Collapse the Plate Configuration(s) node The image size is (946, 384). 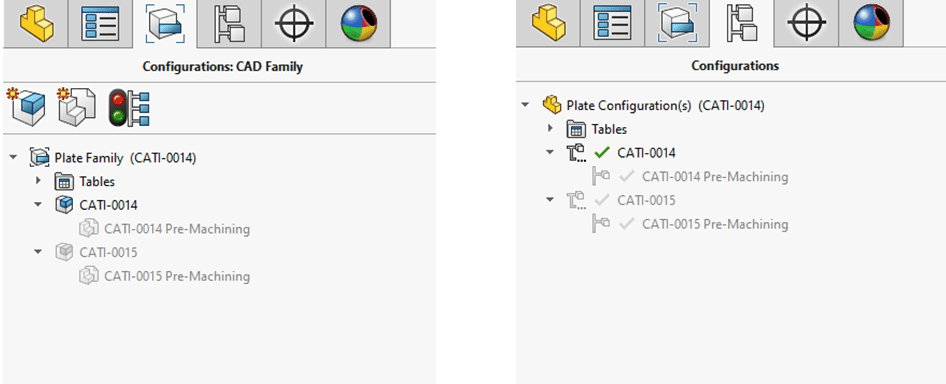525,105
